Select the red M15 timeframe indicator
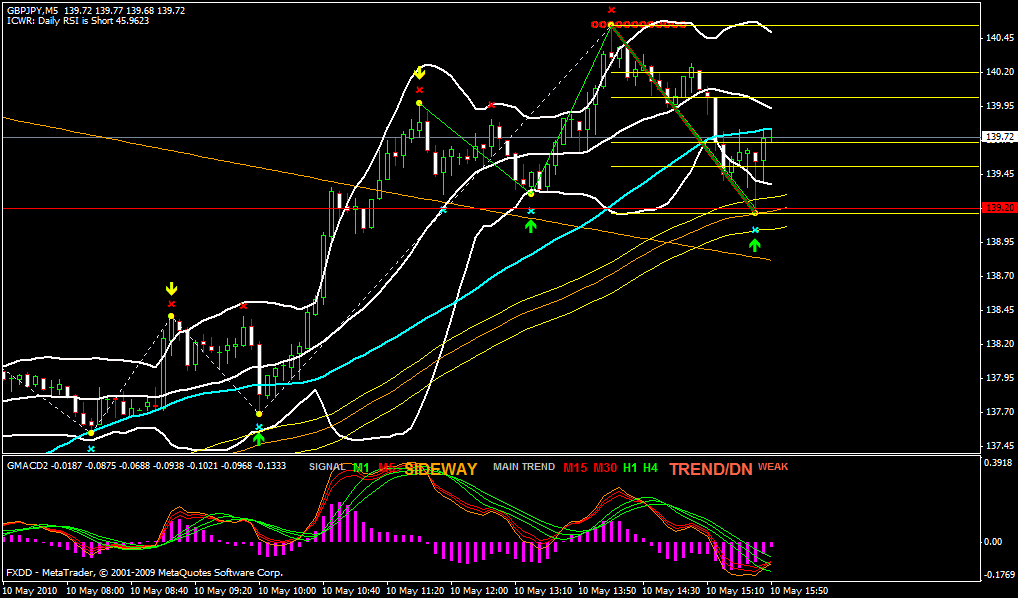The height and width of the screenshot is (598, 1018). pos(574,467)
